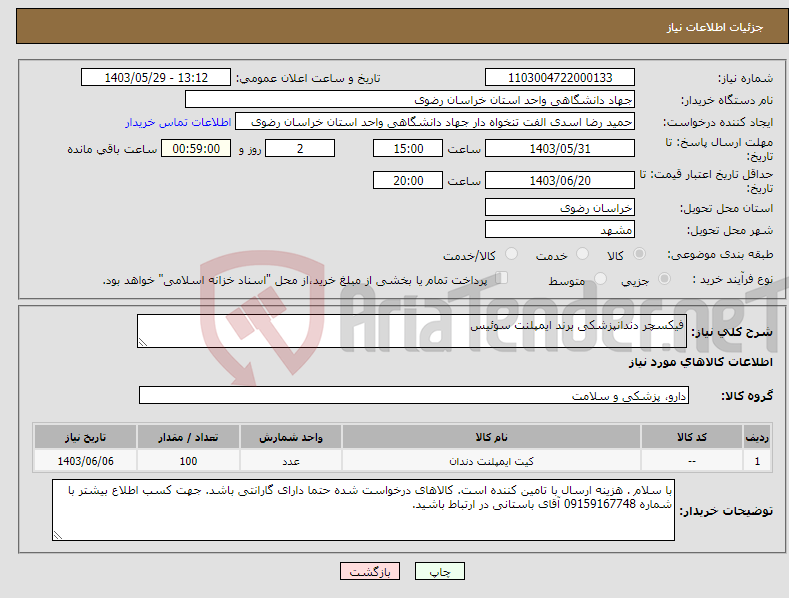Screen dimensions: 789x598
Task: Click the بازگشت back button
Action: tap(370, 571)
